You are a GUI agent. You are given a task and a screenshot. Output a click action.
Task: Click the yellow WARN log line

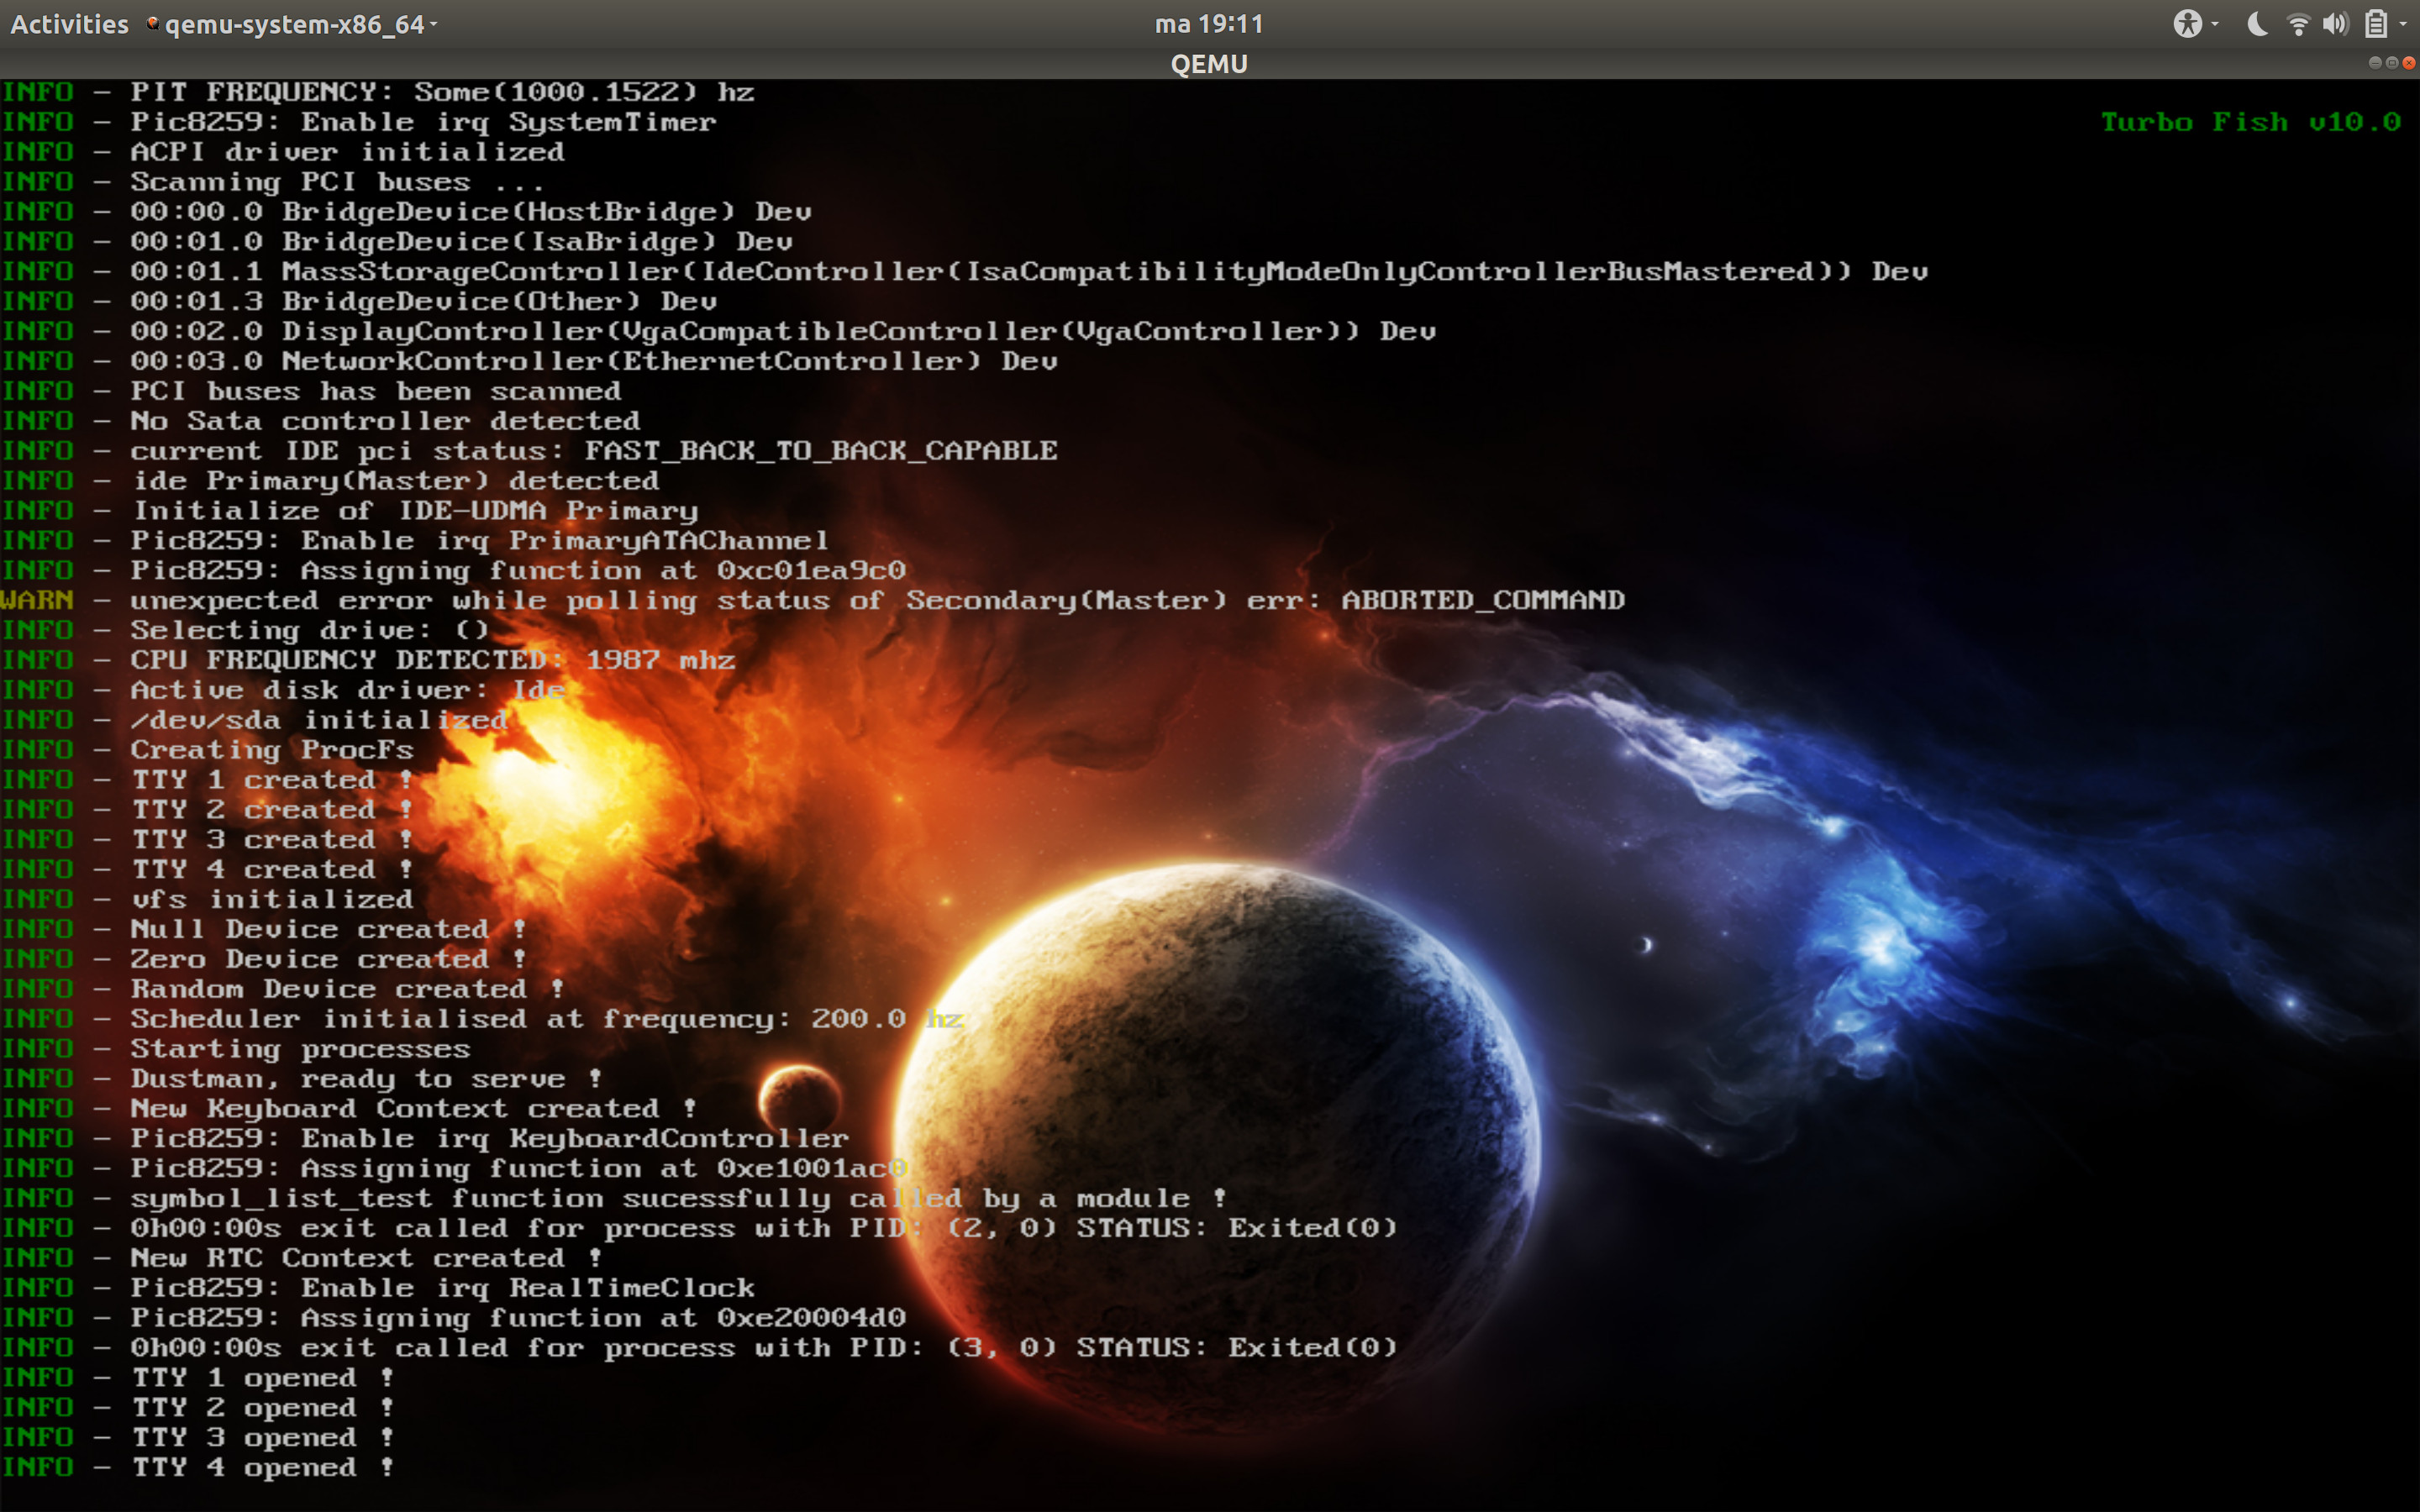(x=812, y=600)
